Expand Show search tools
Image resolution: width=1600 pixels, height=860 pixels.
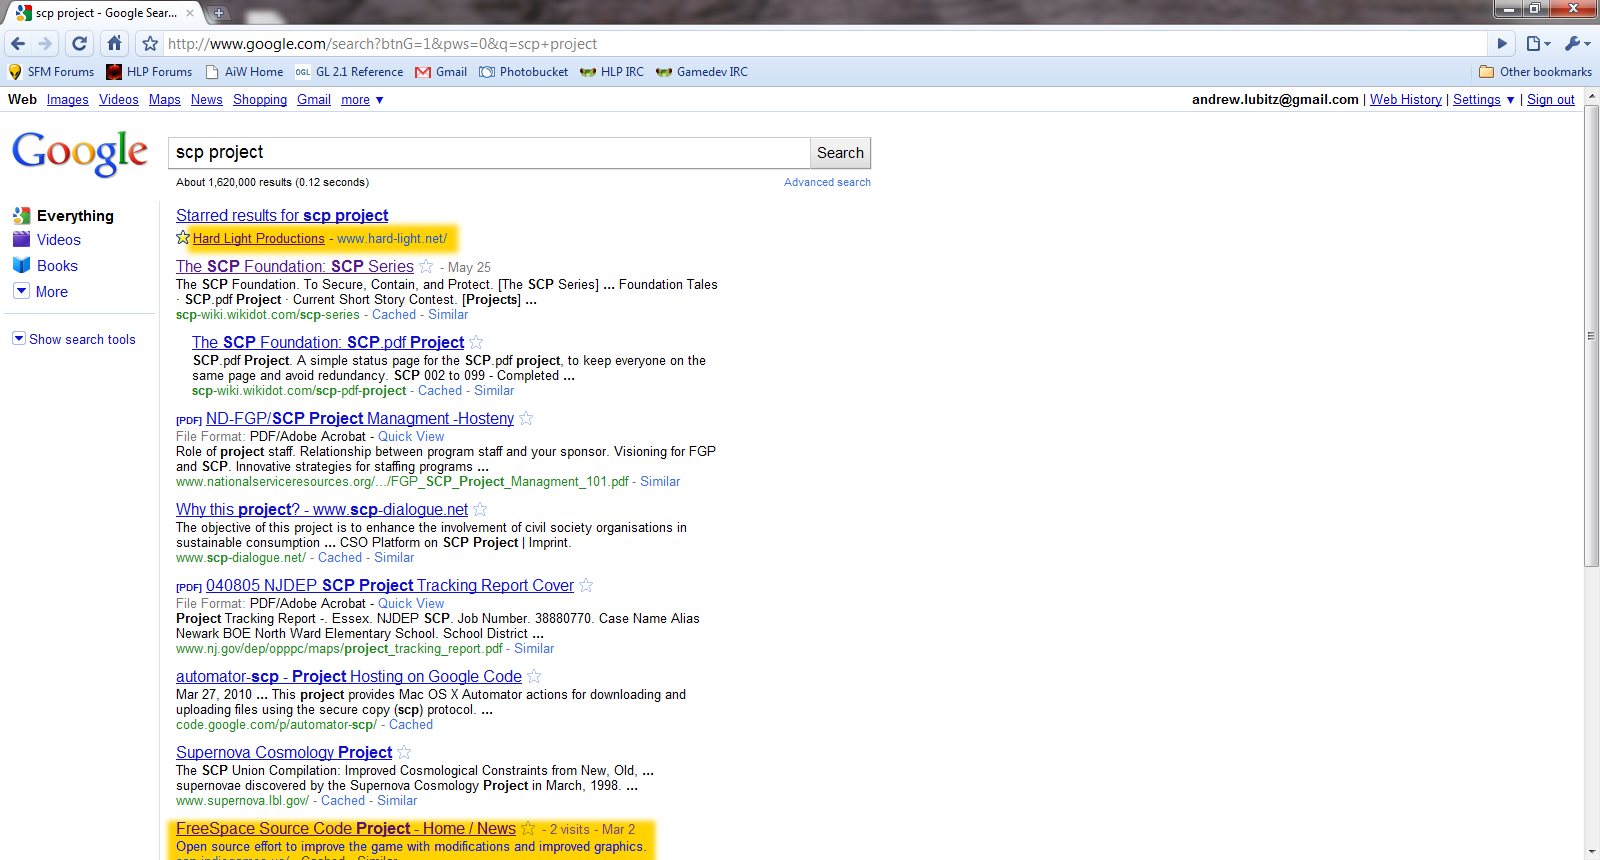(x=74, y=339)
